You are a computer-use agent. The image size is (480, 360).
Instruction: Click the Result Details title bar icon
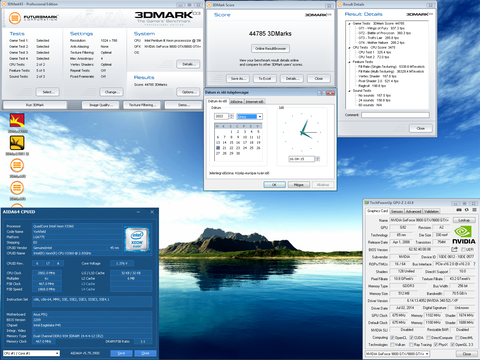tap(340, 5)
